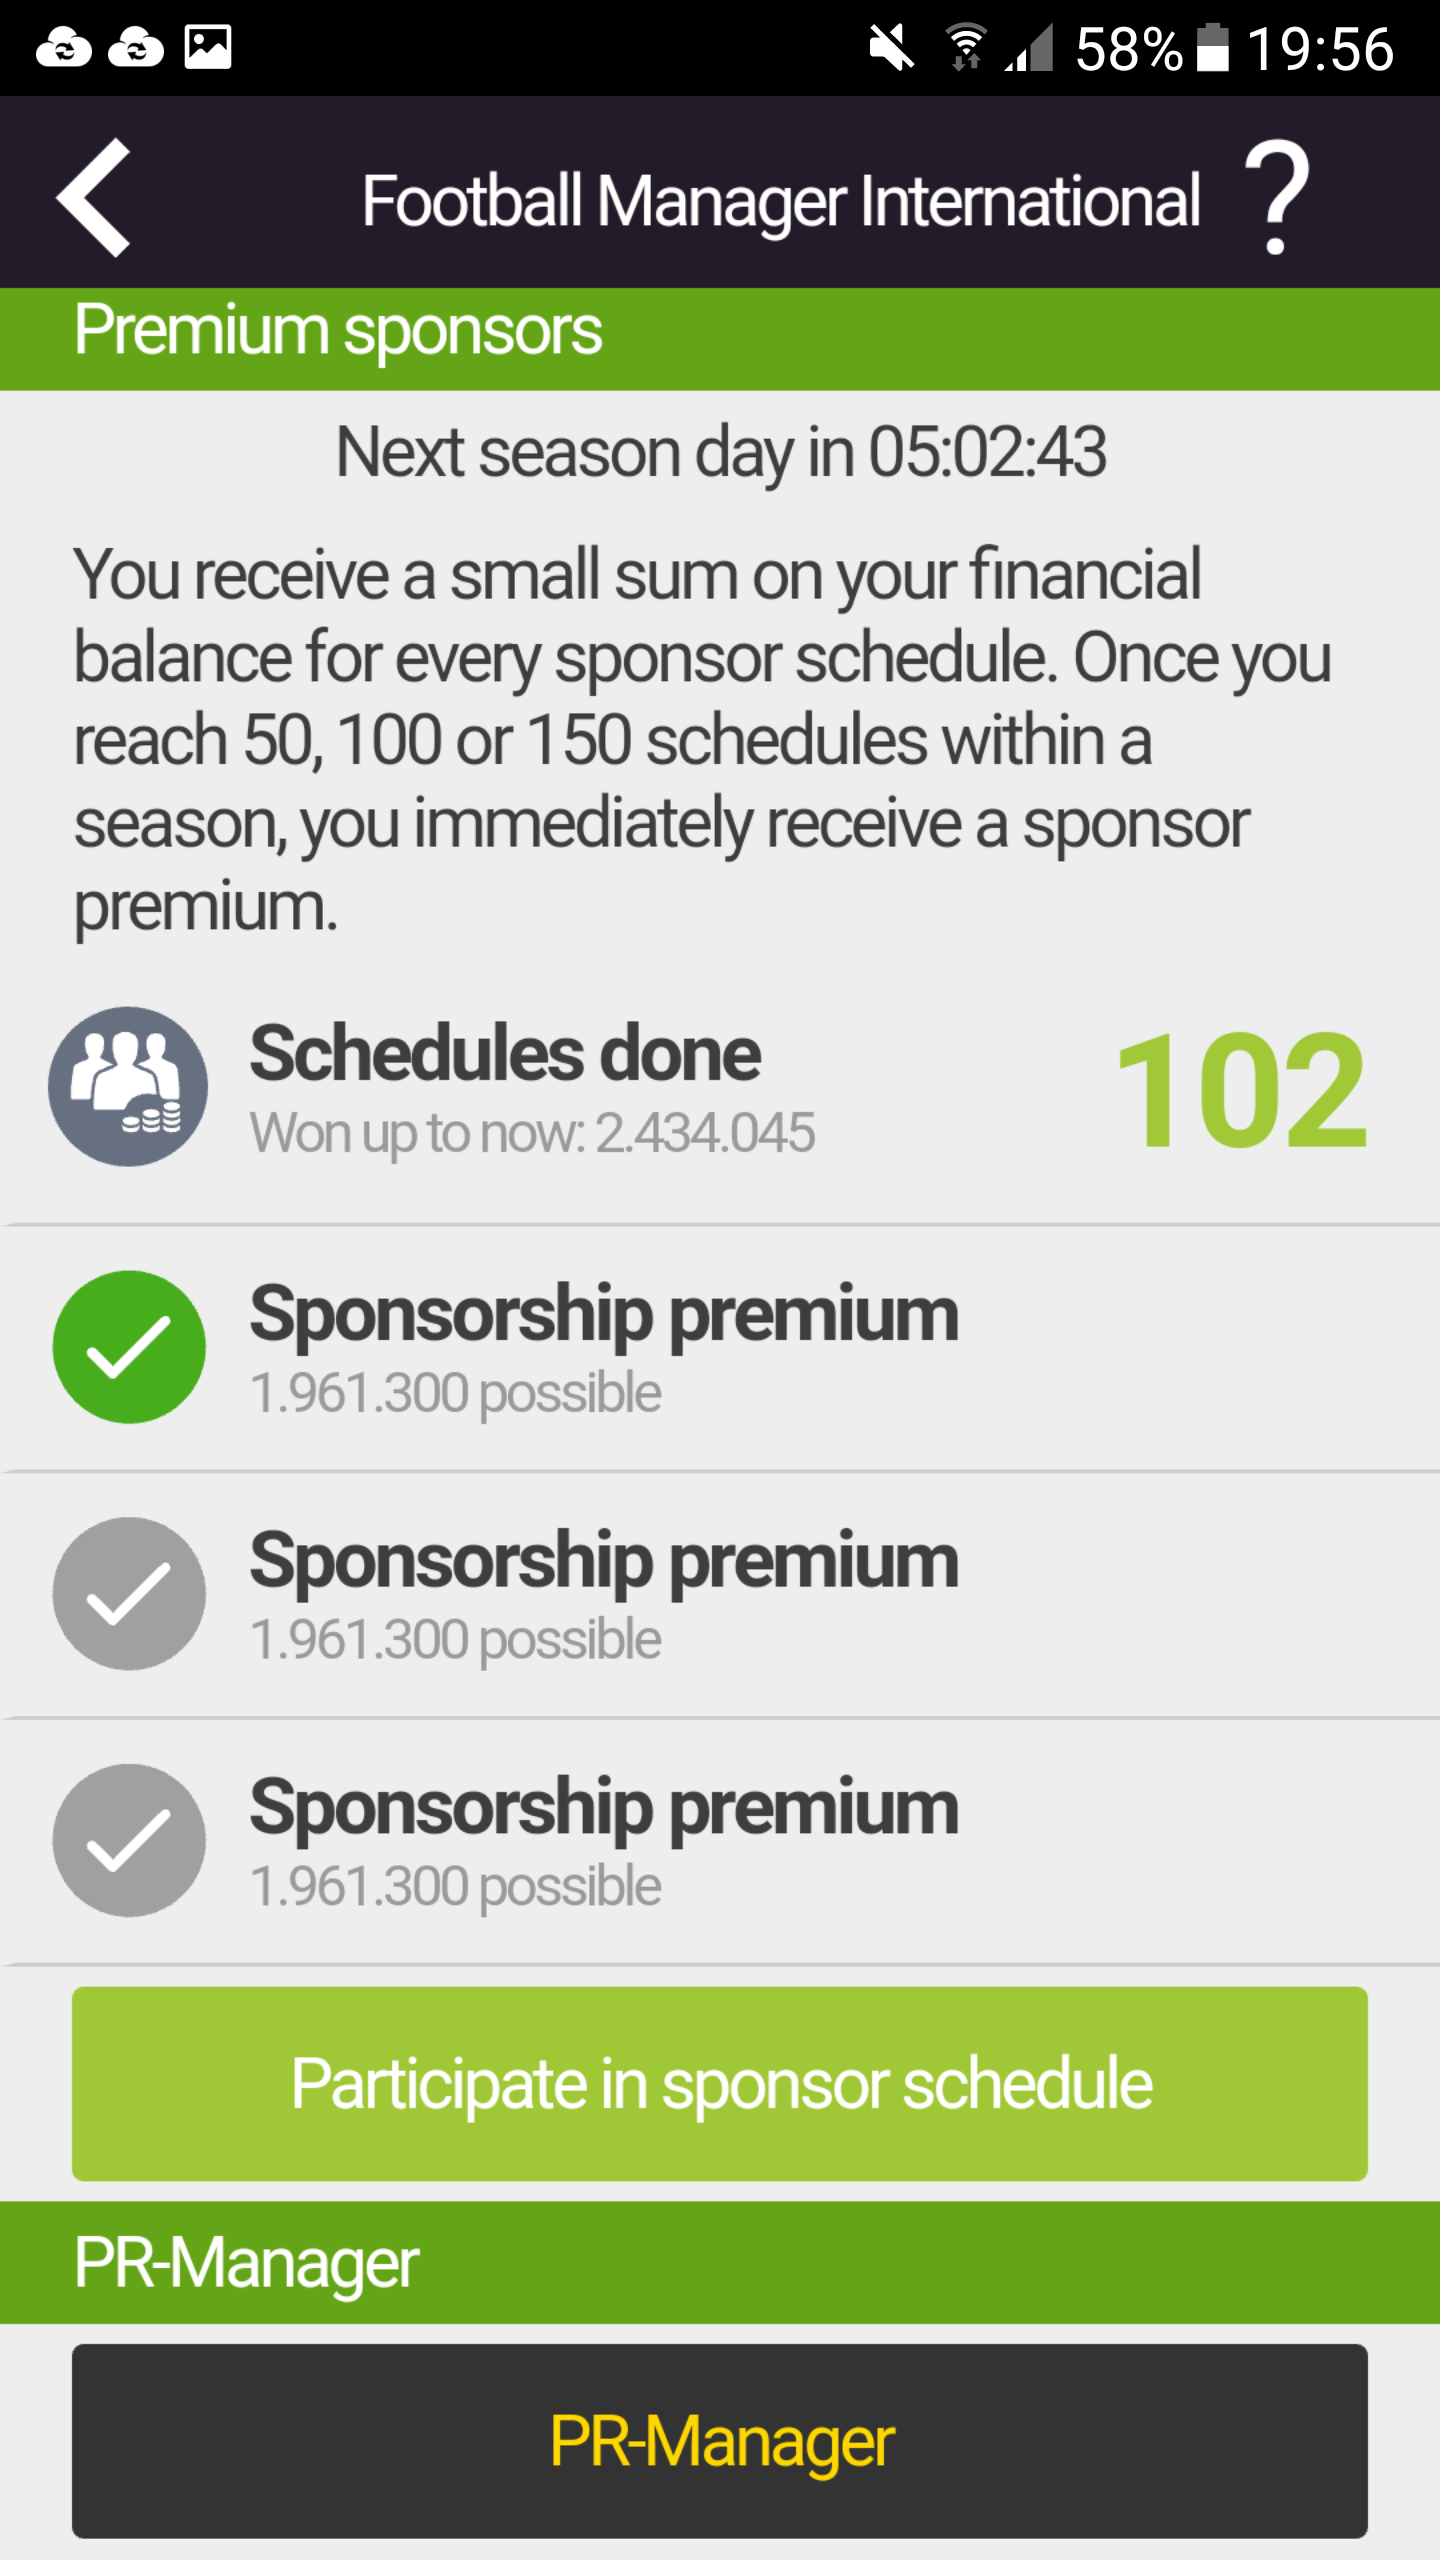Open help via the question mark icon
Image resolution: width=1440 pixels, height=2560 pixels.
click(1276, 196)
